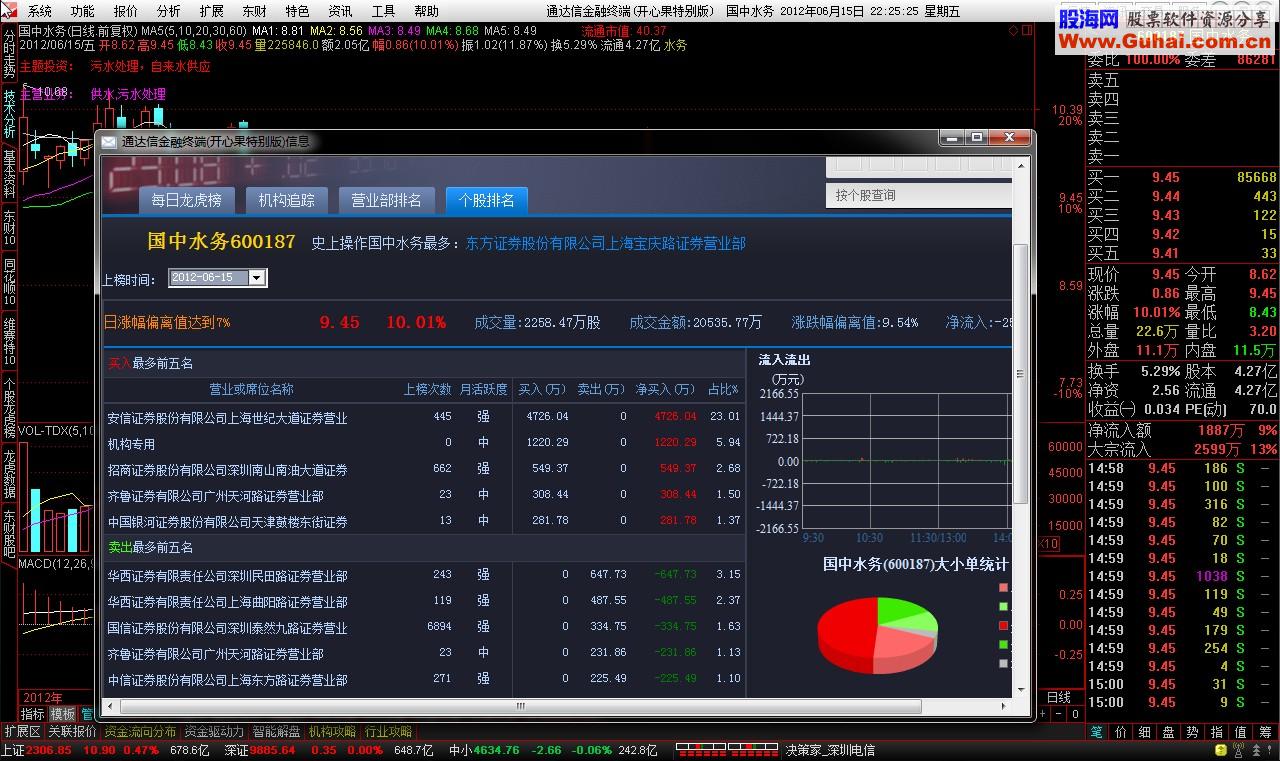
Task: Open 中信证券上海东方路营业部 row
Action: point(424,679)
